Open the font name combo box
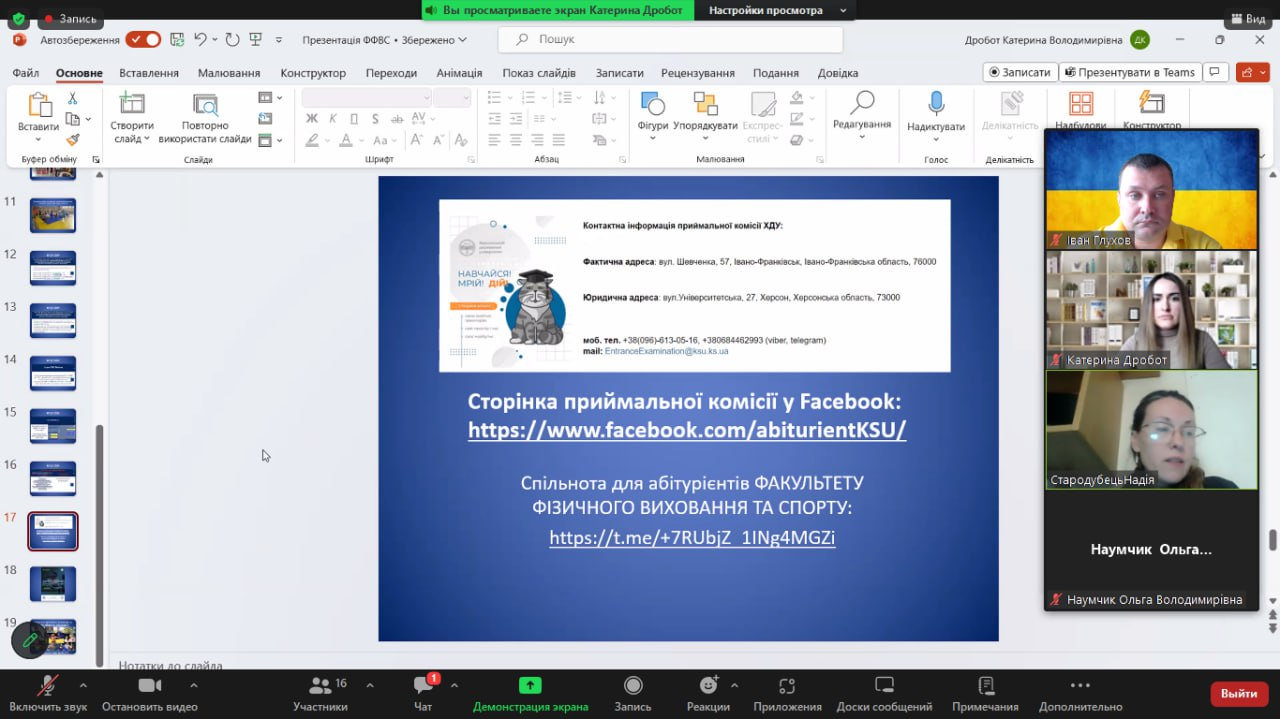This screenshot has height=719, width=1280. coord(367,97)
